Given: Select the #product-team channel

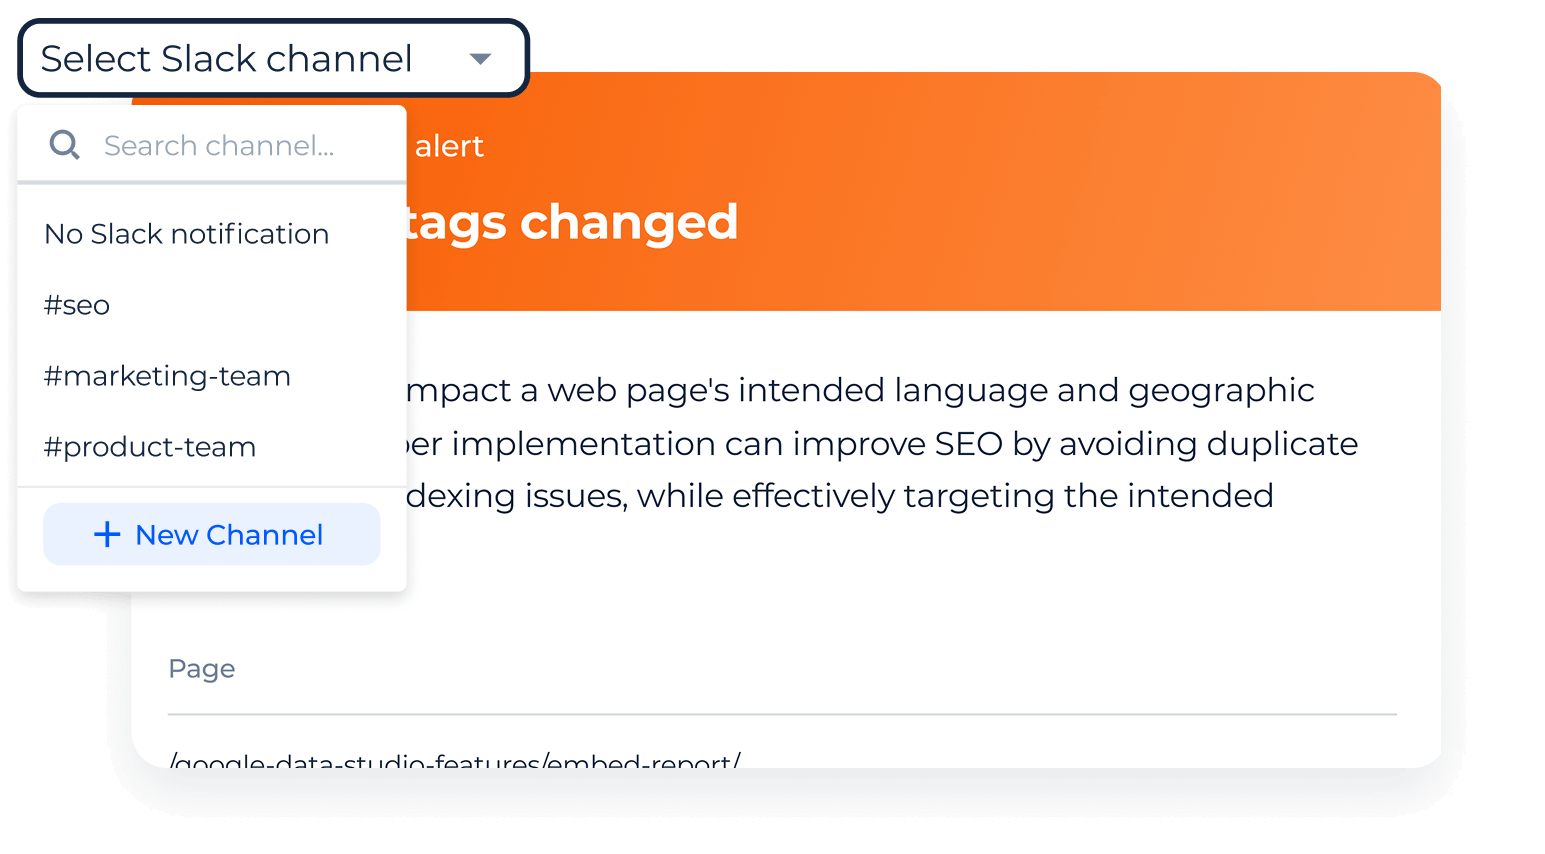Looking at the screenshot, I should (x=150, y=447).
